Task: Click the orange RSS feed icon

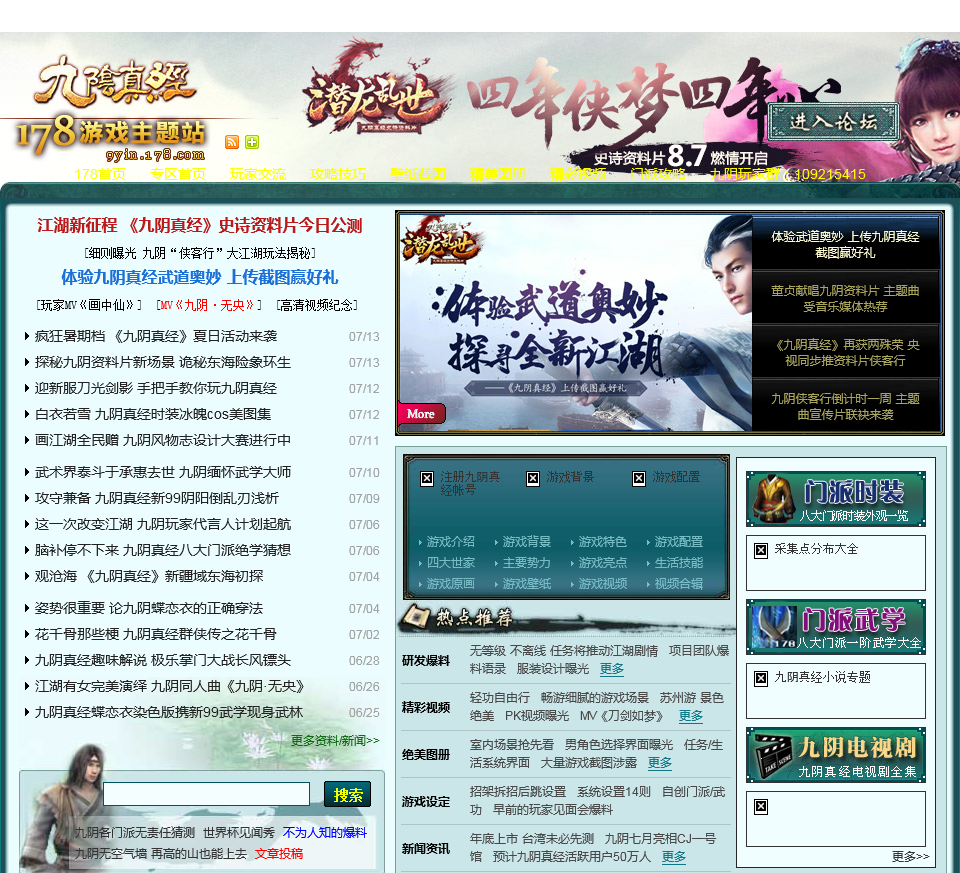Action: click(232, 142)
